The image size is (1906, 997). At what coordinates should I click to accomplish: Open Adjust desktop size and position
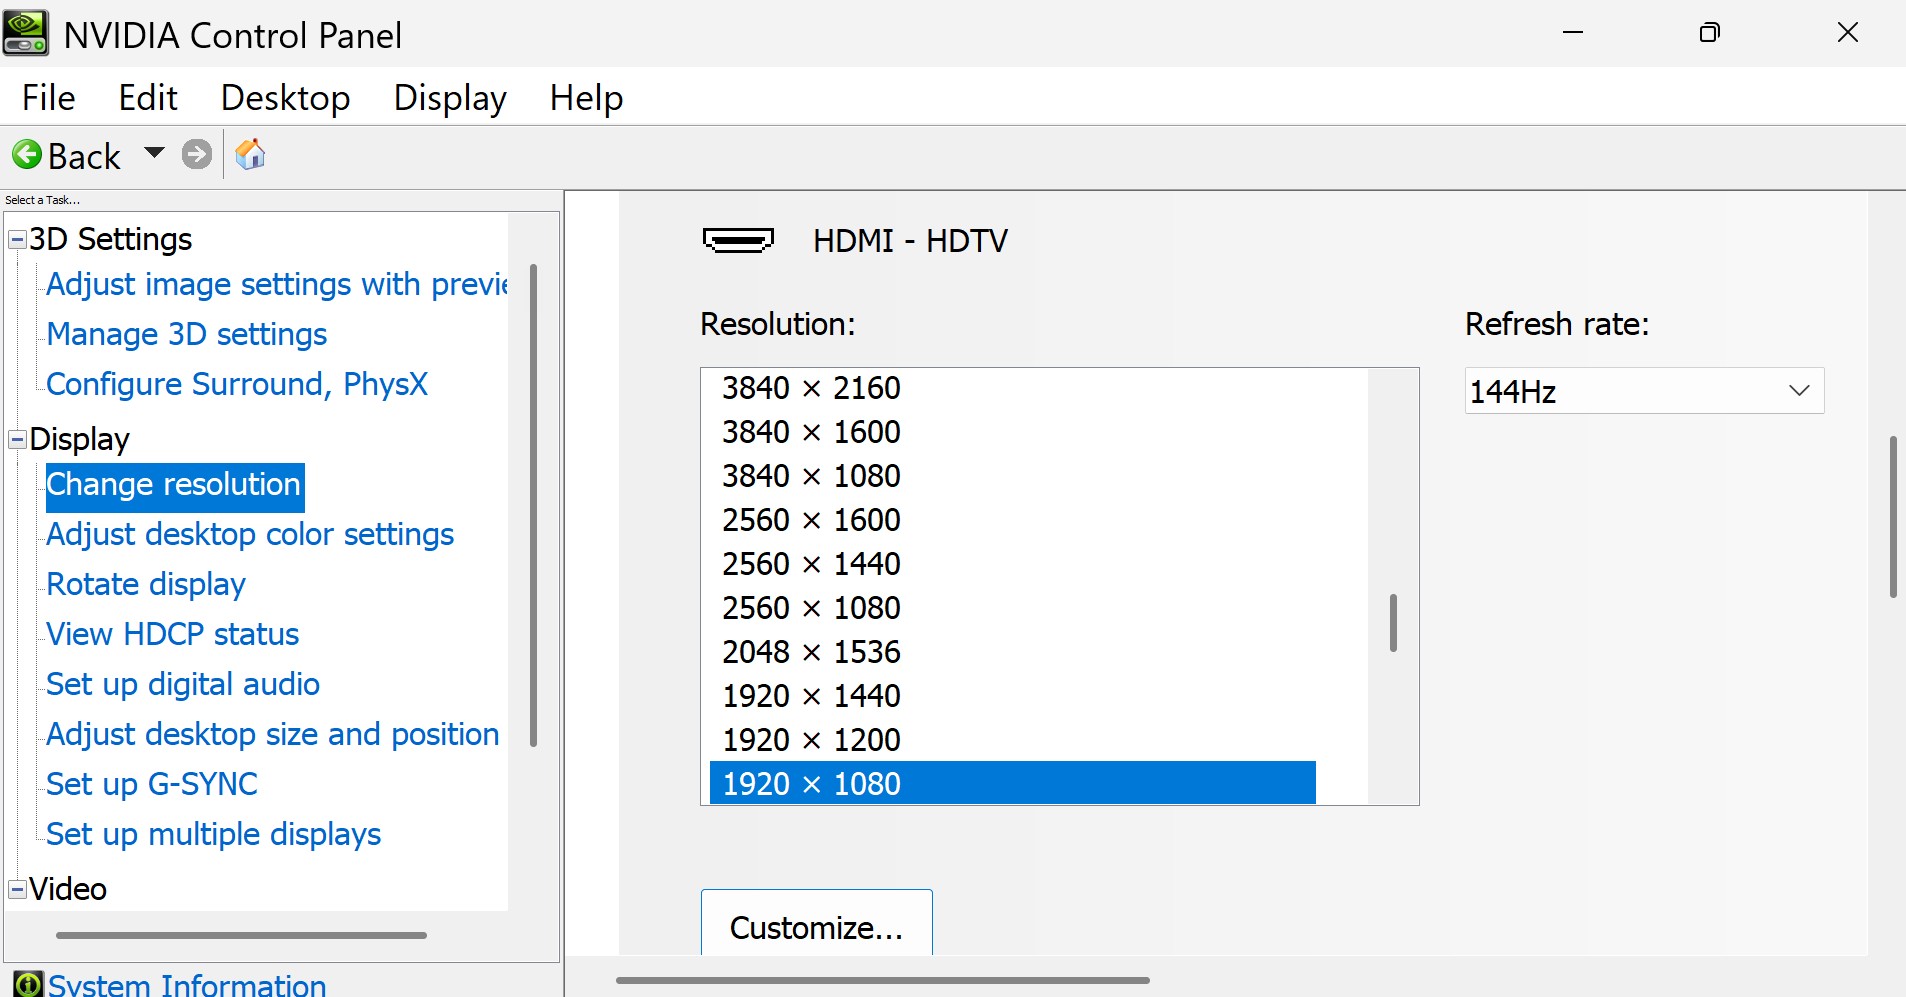273,734
